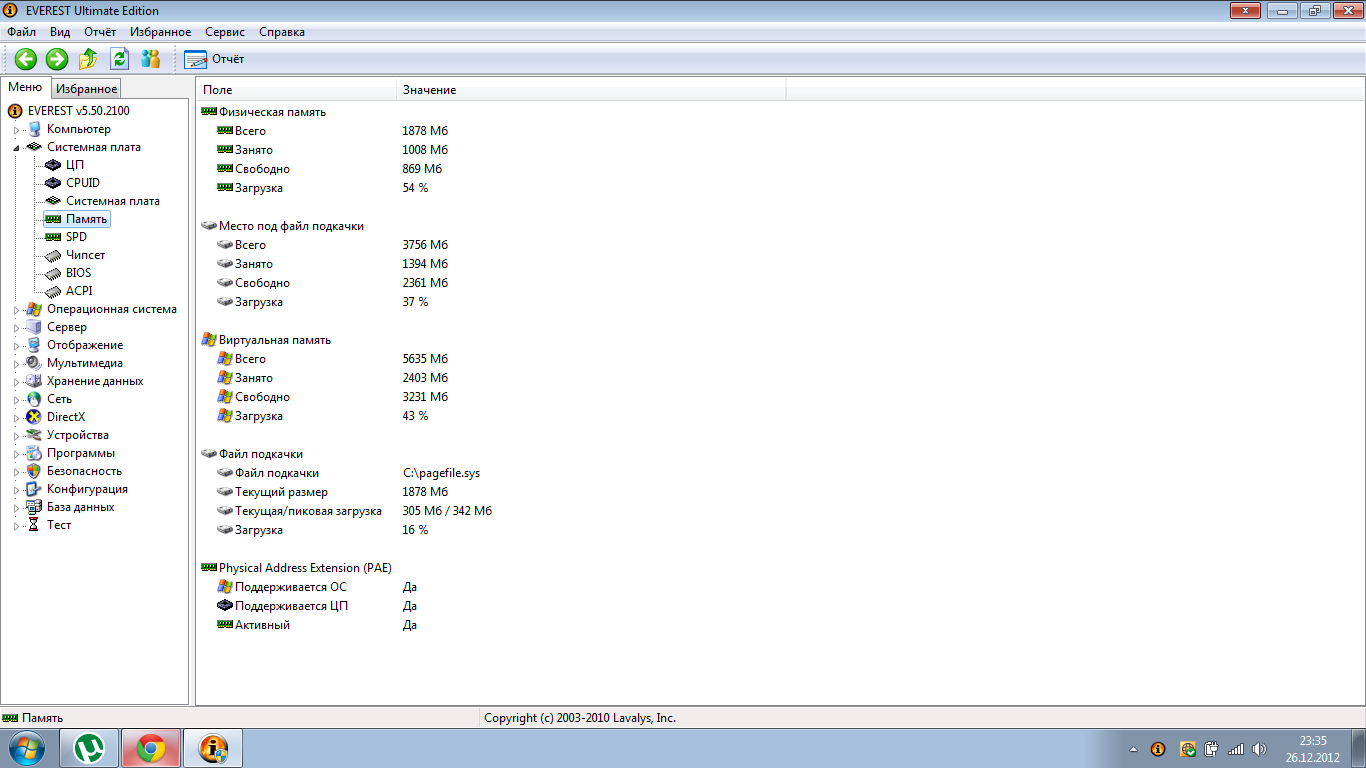This screenshot has width=1366, height=768.
Task: Expand the Сеть tree node
Action: [x=16, y=400]
